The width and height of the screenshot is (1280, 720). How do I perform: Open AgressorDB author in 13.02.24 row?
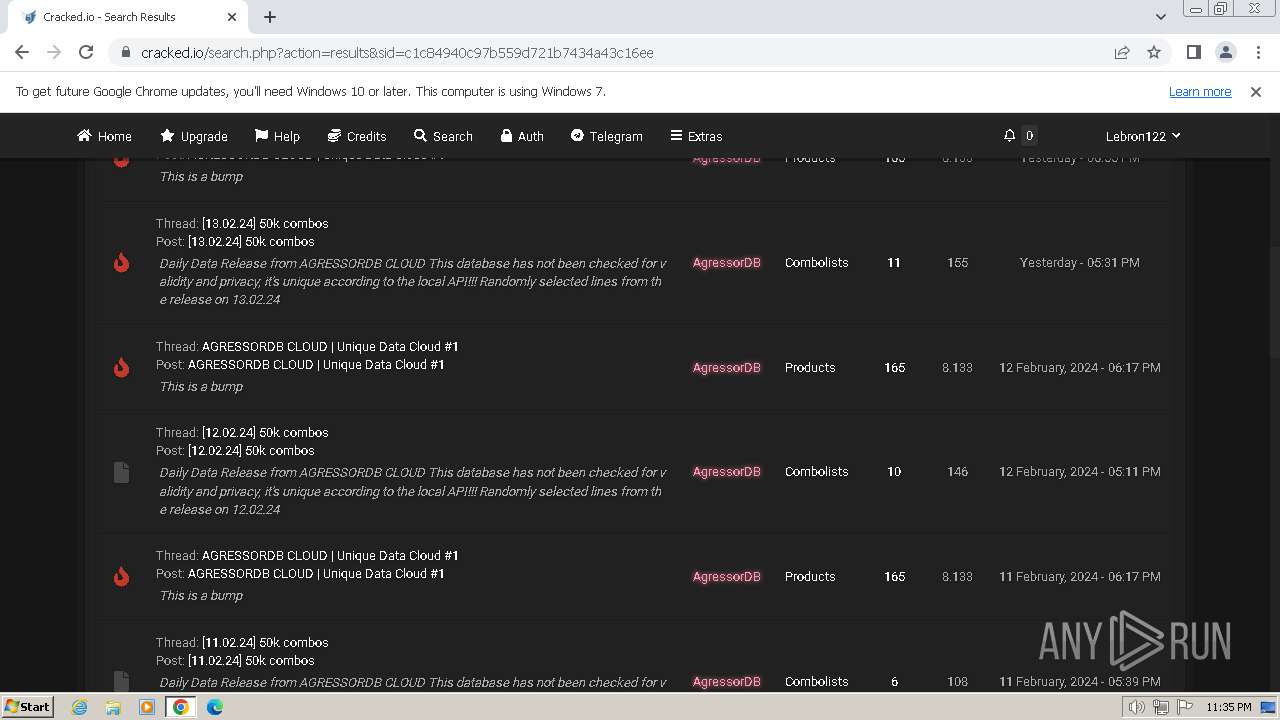tap(727, 262)
